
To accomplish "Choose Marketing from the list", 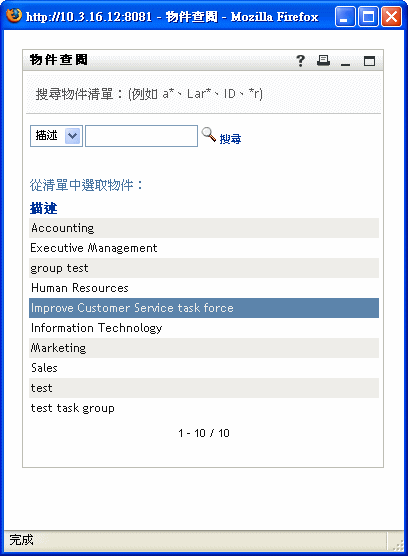I will coord(204,348).
